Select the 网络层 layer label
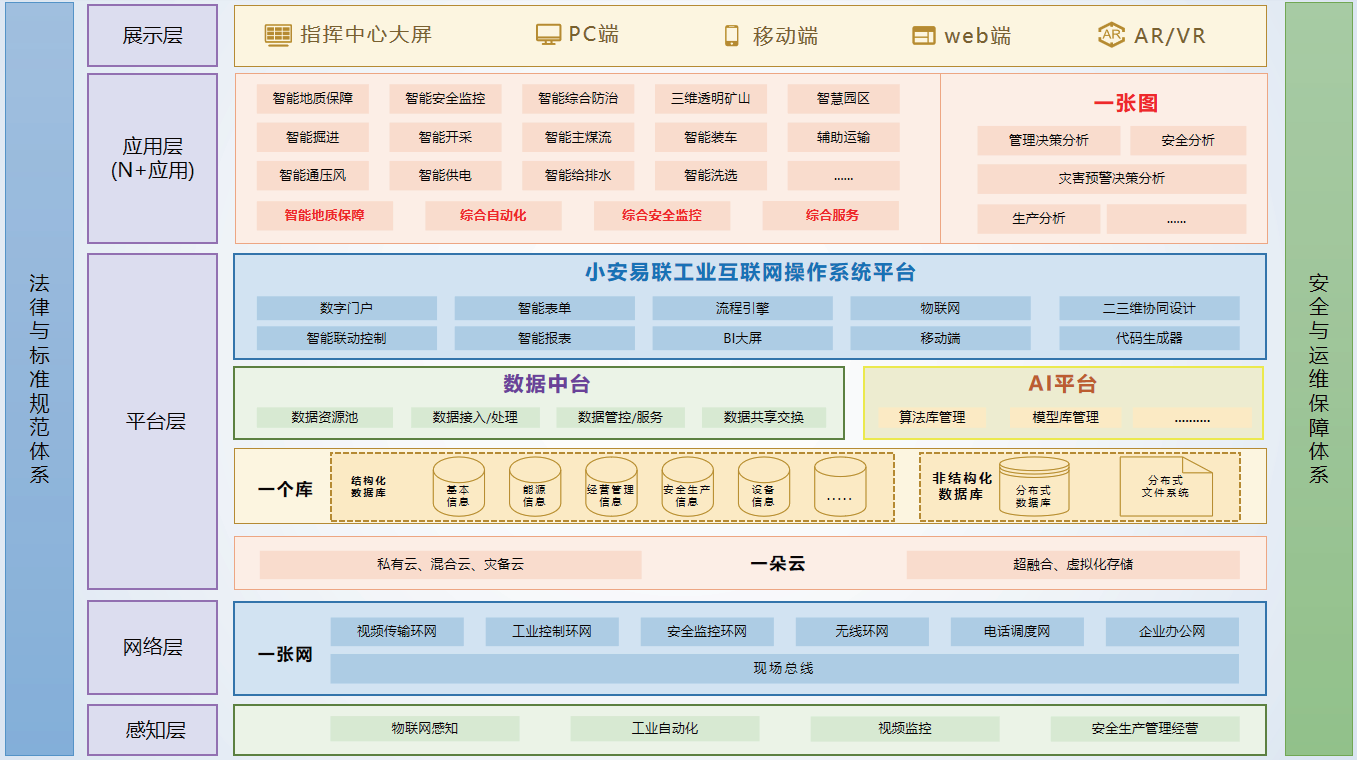This screenshot has height=760, width=1357. click(152, 647)
